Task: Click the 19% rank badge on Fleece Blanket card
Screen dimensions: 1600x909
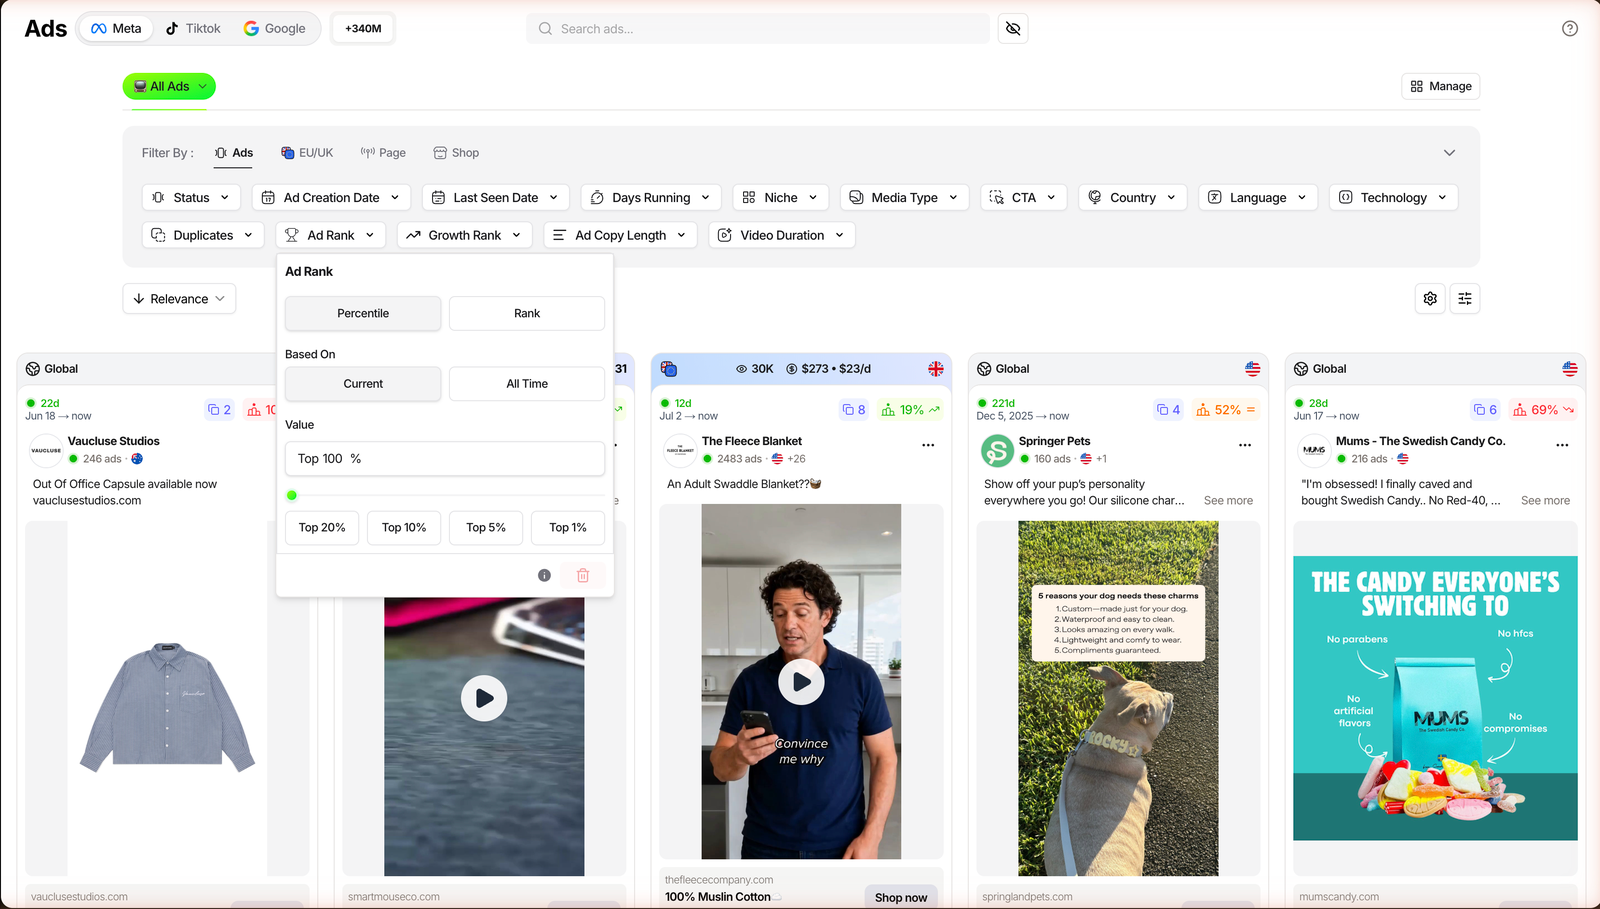Action: (x=910, y=410)
